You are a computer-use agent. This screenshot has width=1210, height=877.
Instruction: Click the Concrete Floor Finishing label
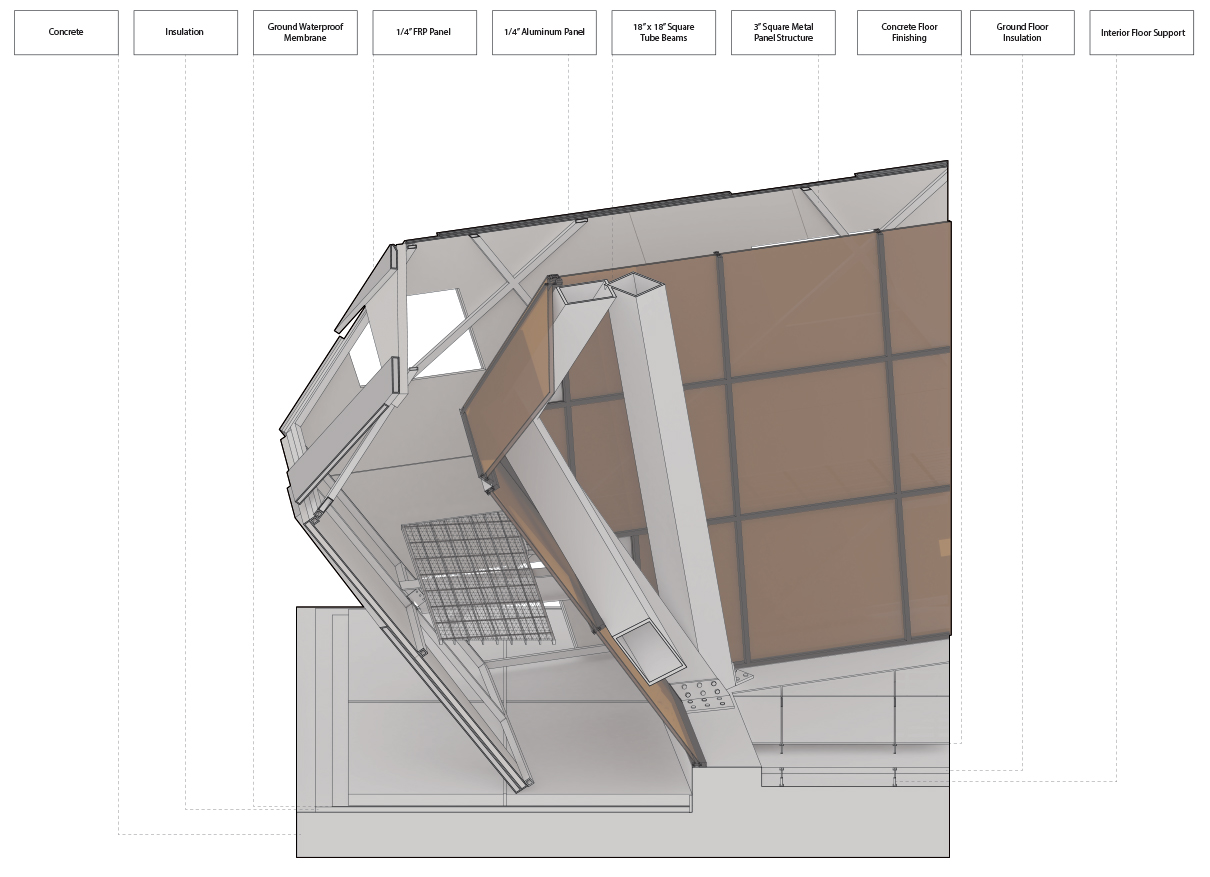click(909, 32)
